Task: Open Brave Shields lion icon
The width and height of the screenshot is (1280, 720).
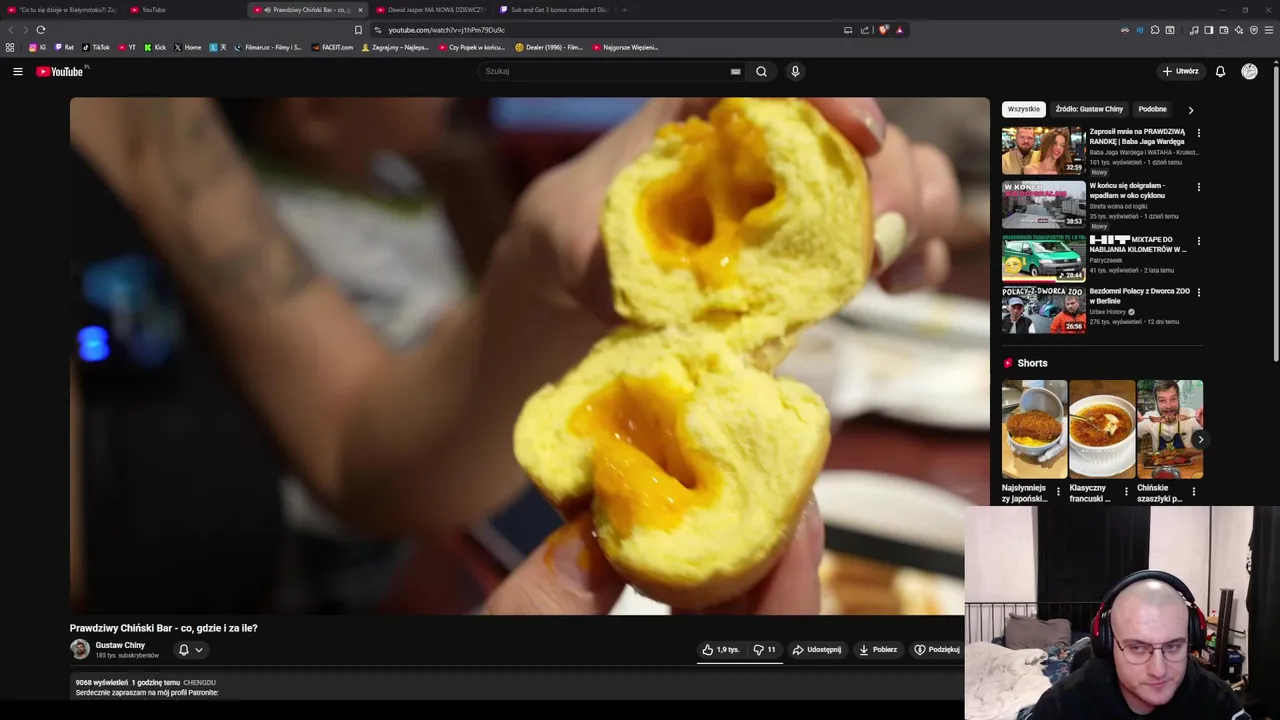Action: click(x=883, y=30)
